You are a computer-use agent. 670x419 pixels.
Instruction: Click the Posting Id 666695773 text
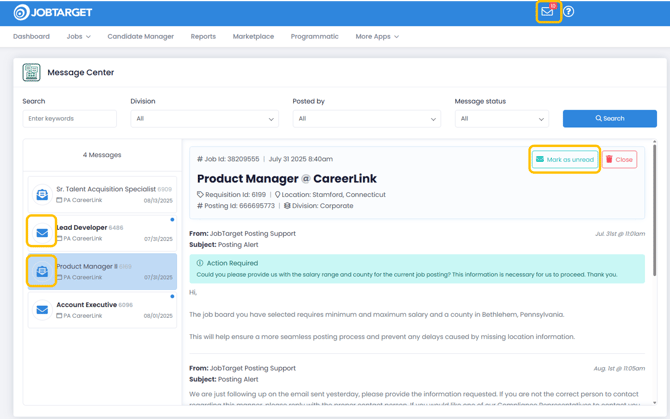tap(236, 205)
